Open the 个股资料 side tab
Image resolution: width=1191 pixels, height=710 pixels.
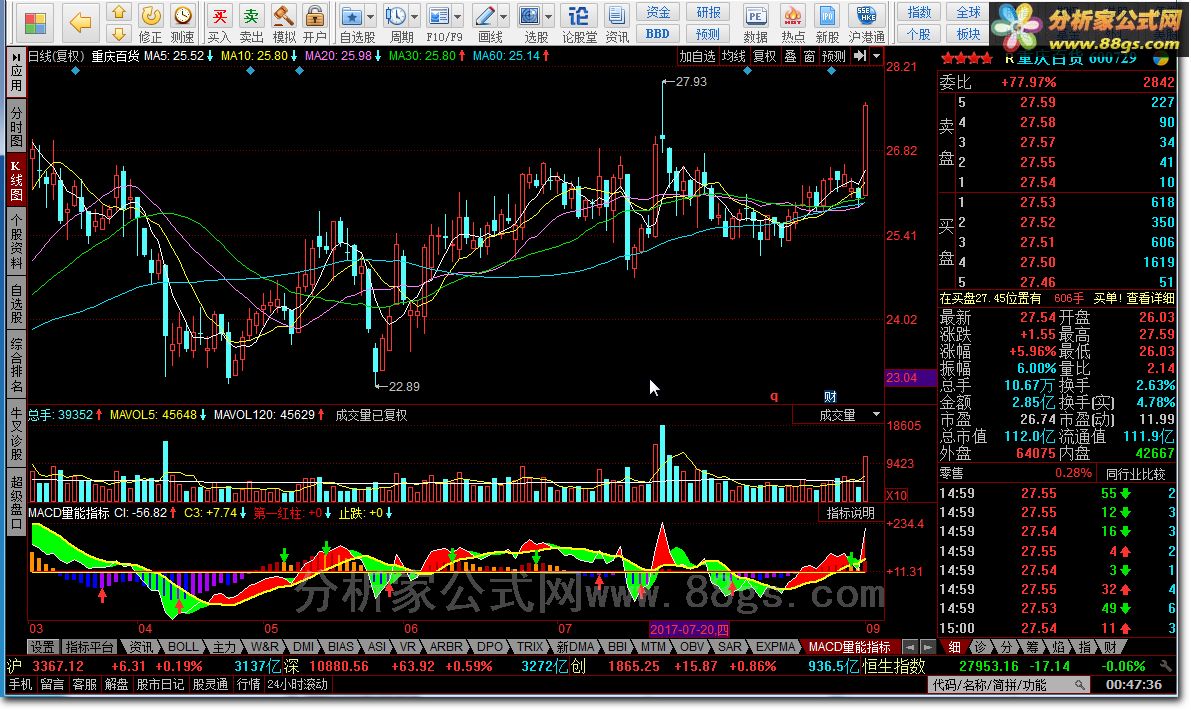pos(16,241)
